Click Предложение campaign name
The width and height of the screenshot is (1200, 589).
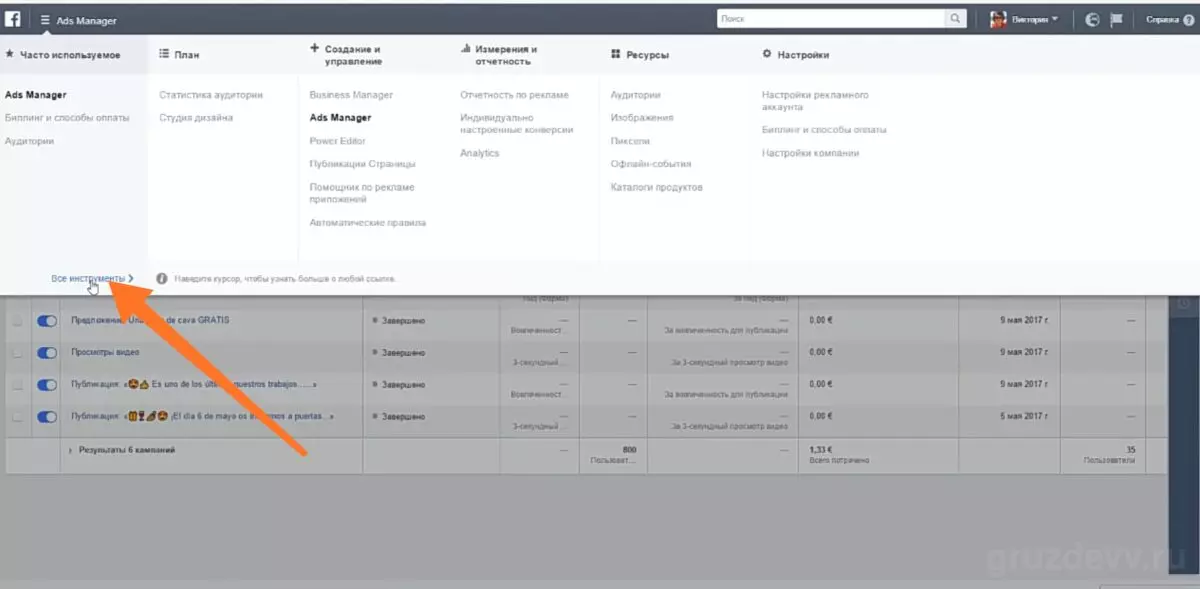coord(150,320)
